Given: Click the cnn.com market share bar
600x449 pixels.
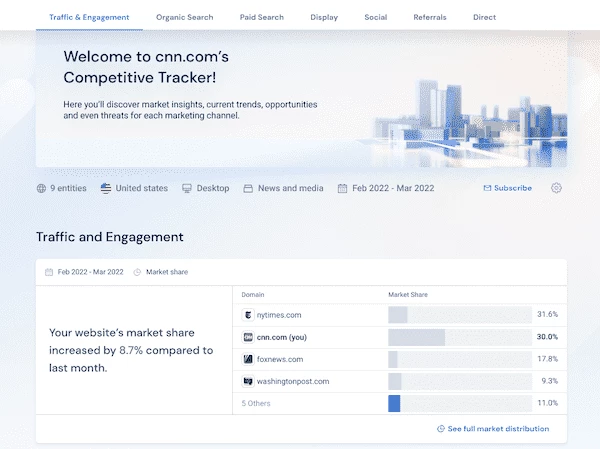Looking at the screenshot, I should (x=460, y=337).
